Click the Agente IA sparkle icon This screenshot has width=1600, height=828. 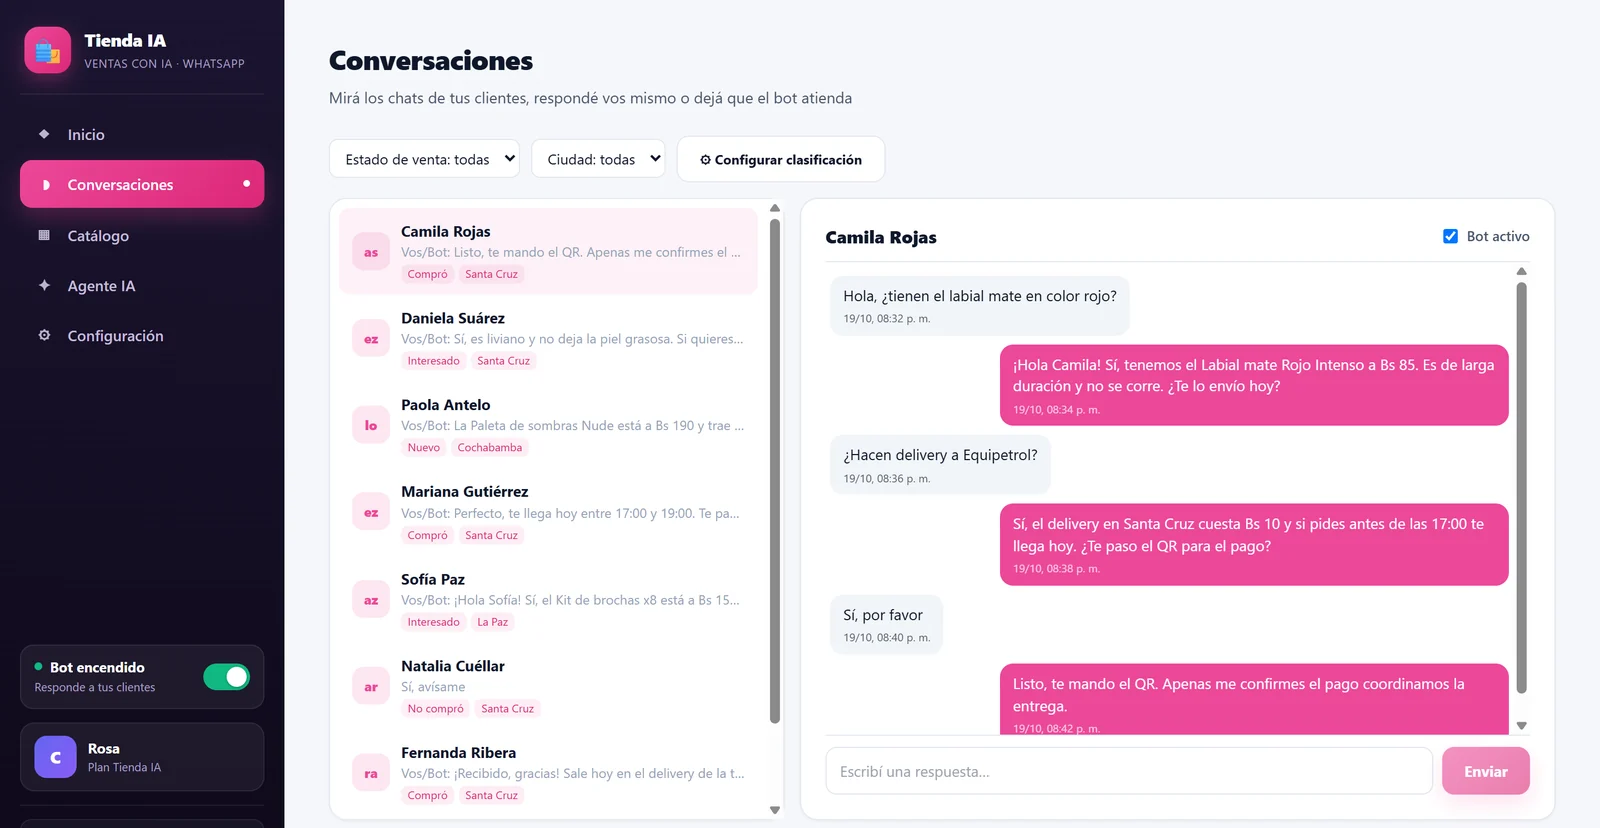tap(44, 285)
